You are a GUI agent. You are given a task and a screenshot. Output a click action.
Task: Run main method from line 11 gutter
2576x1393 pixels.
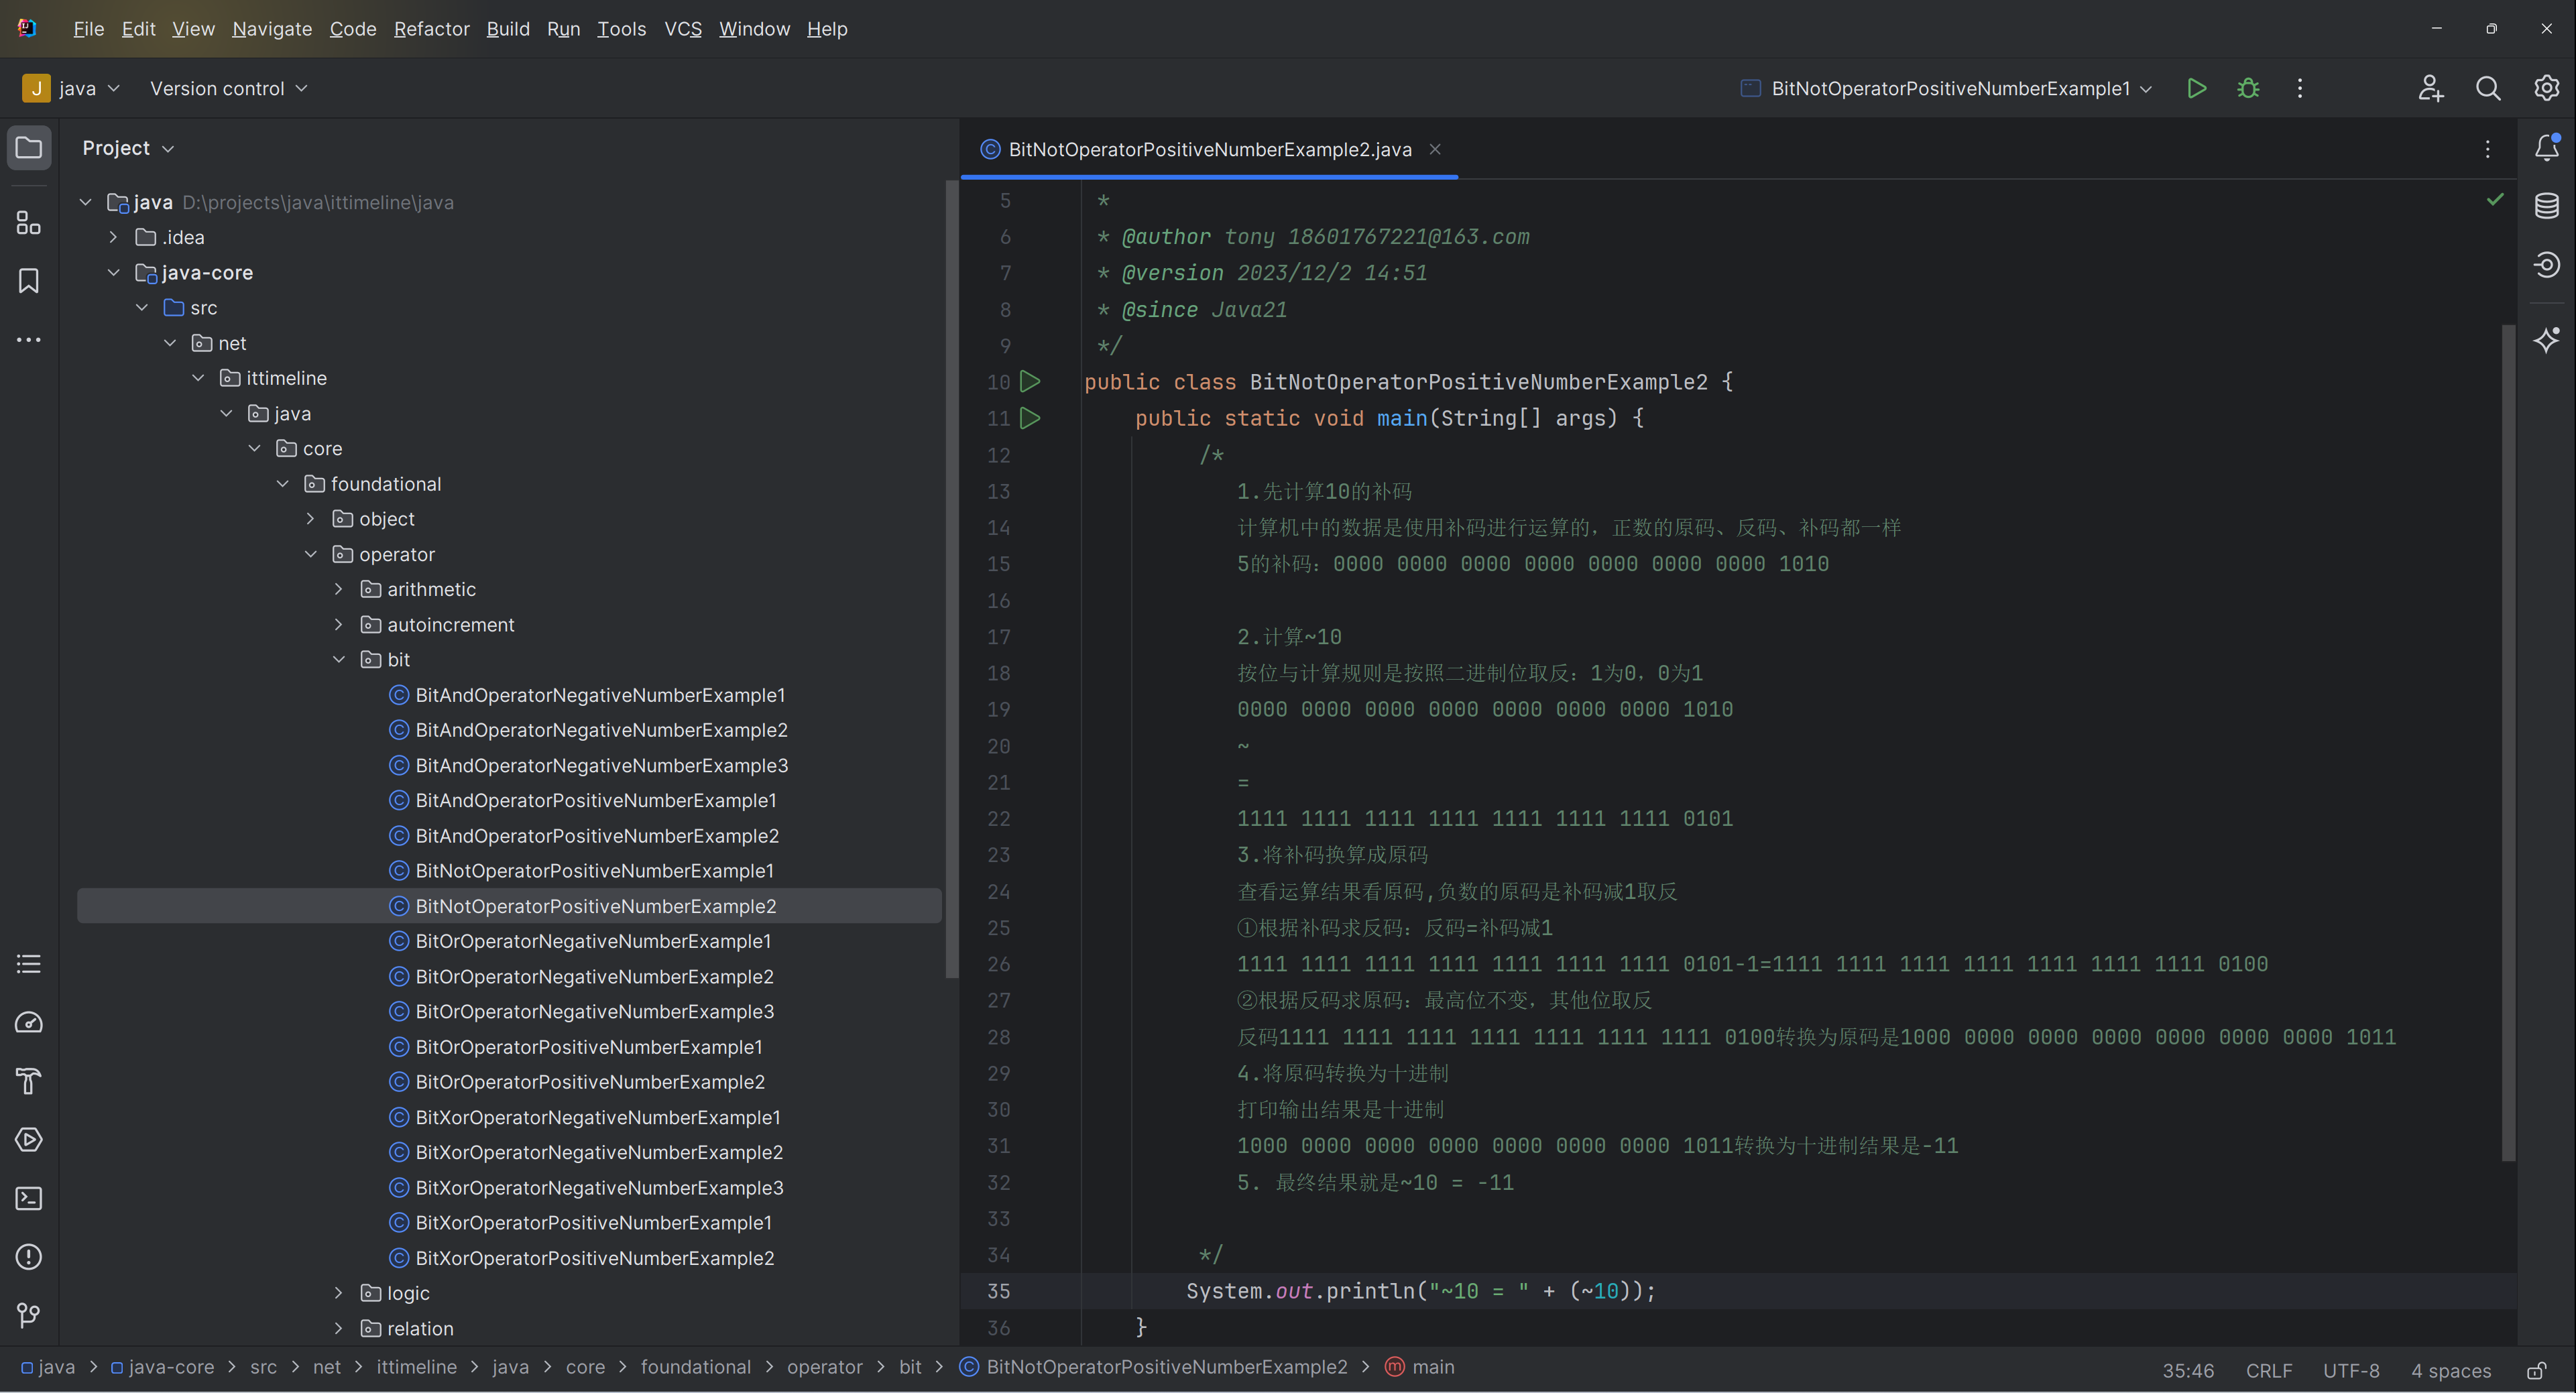click(1030, 418)
